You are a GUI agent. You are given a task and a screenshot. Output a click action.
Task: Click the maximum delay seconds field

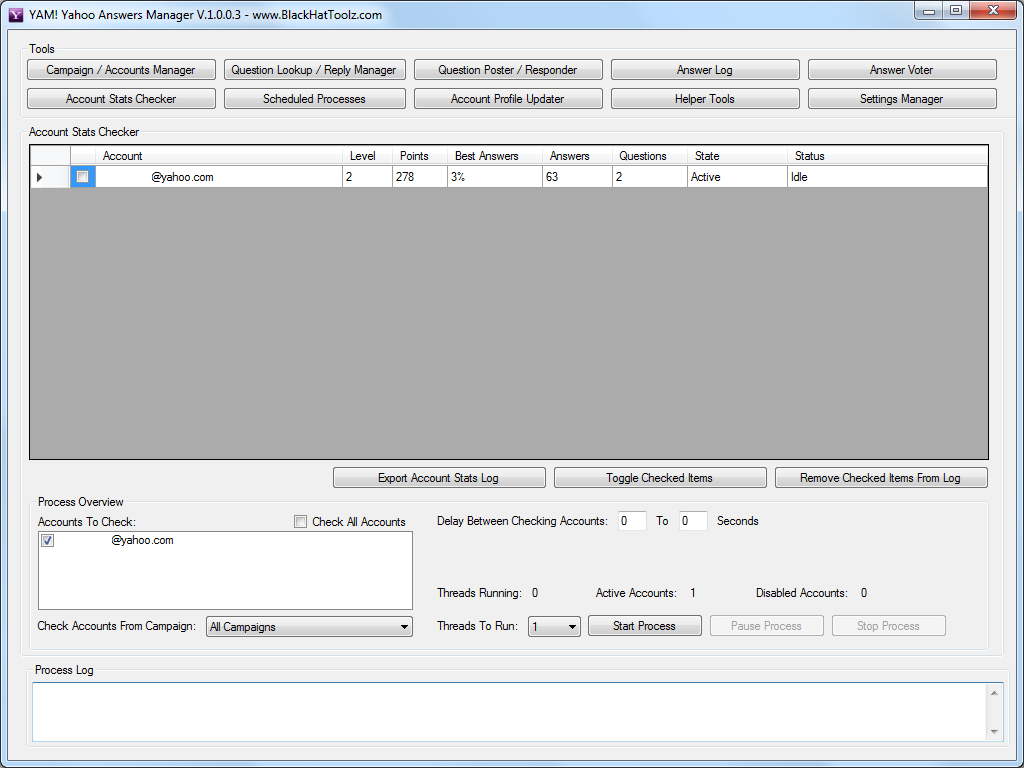(x=693, y=521)
